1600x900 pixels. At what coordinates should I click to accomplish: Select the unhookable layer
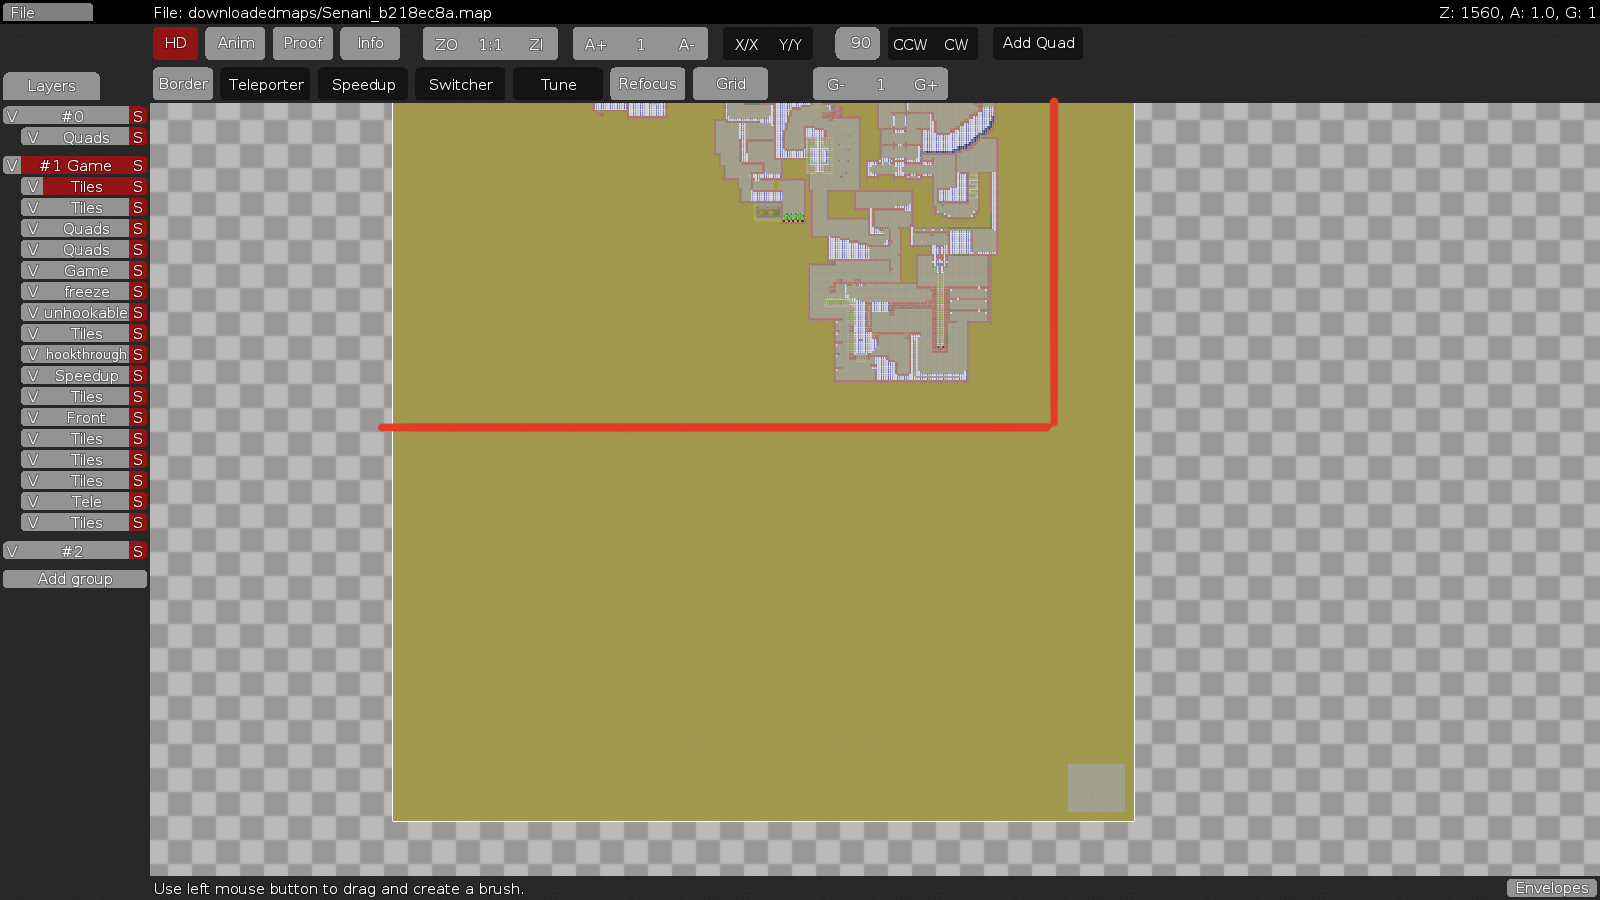pos(83,312)
